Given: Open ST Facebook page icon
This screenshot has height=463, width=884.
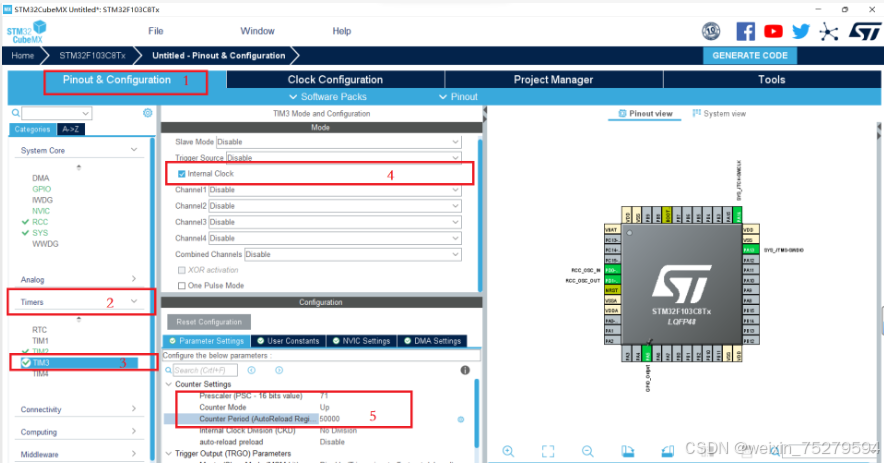Looking at the screenshot, I should (x=745, y=31).
